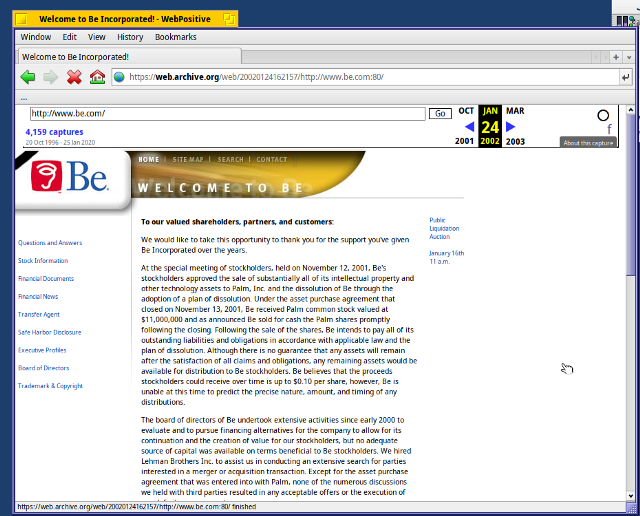Open the Window menu
Image resolution: width=640 pixels, height=516 pixels.
point(36,37)
